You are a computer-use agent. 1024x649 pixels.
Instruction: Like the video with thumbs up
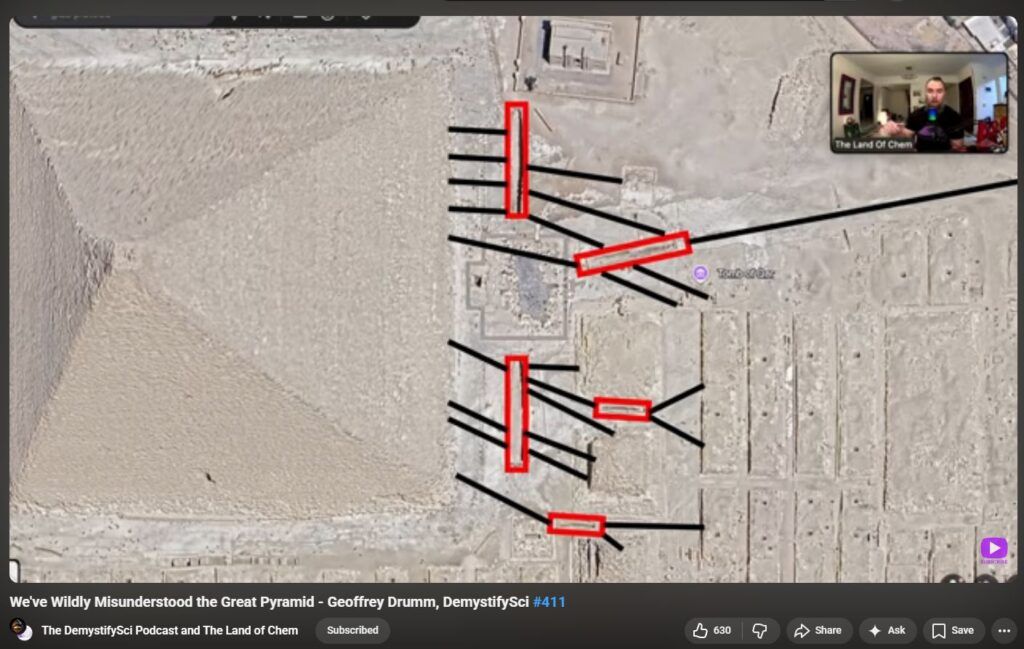(x=701, y=631)
